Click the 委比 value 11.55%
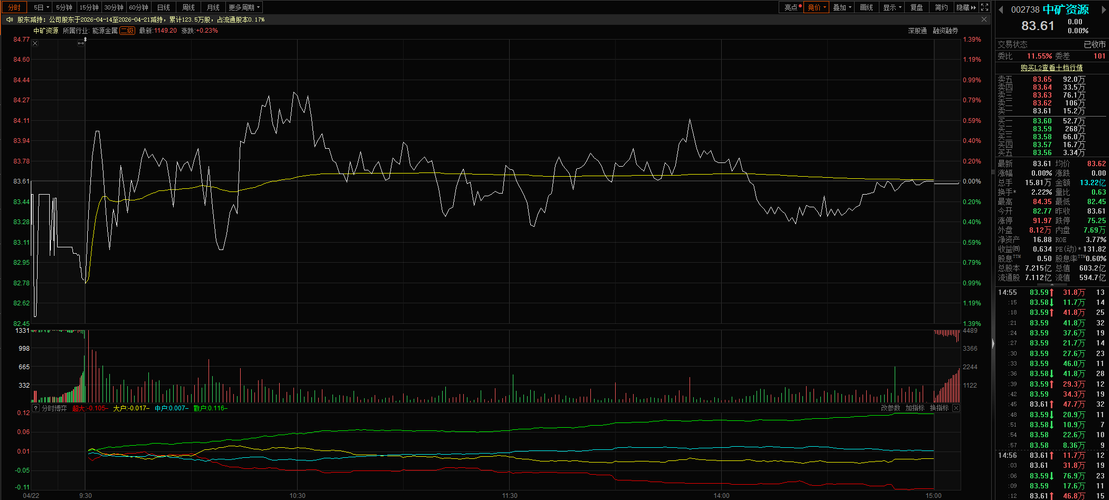 click(1040, 55)
